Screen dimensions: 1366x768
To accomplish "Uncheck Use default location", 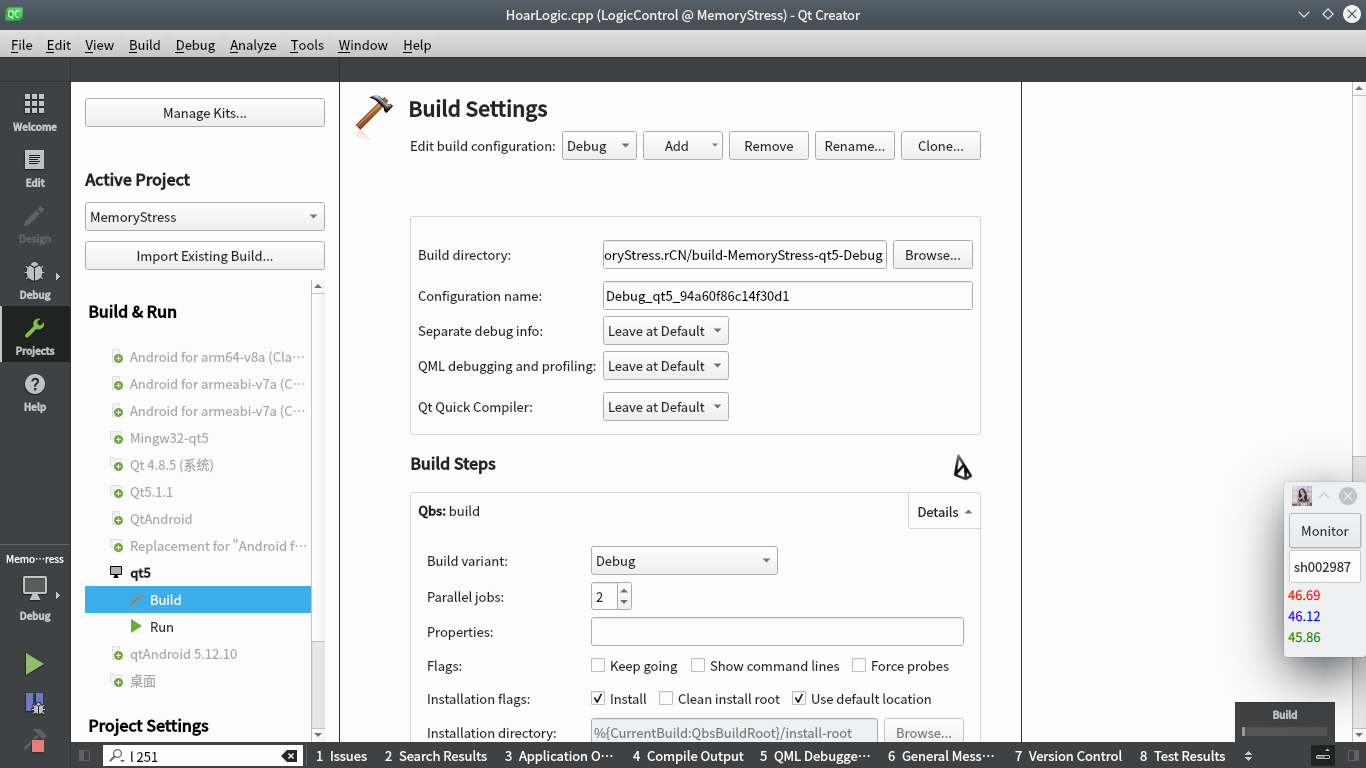I will pyautogui.click(x=799, y=698).
